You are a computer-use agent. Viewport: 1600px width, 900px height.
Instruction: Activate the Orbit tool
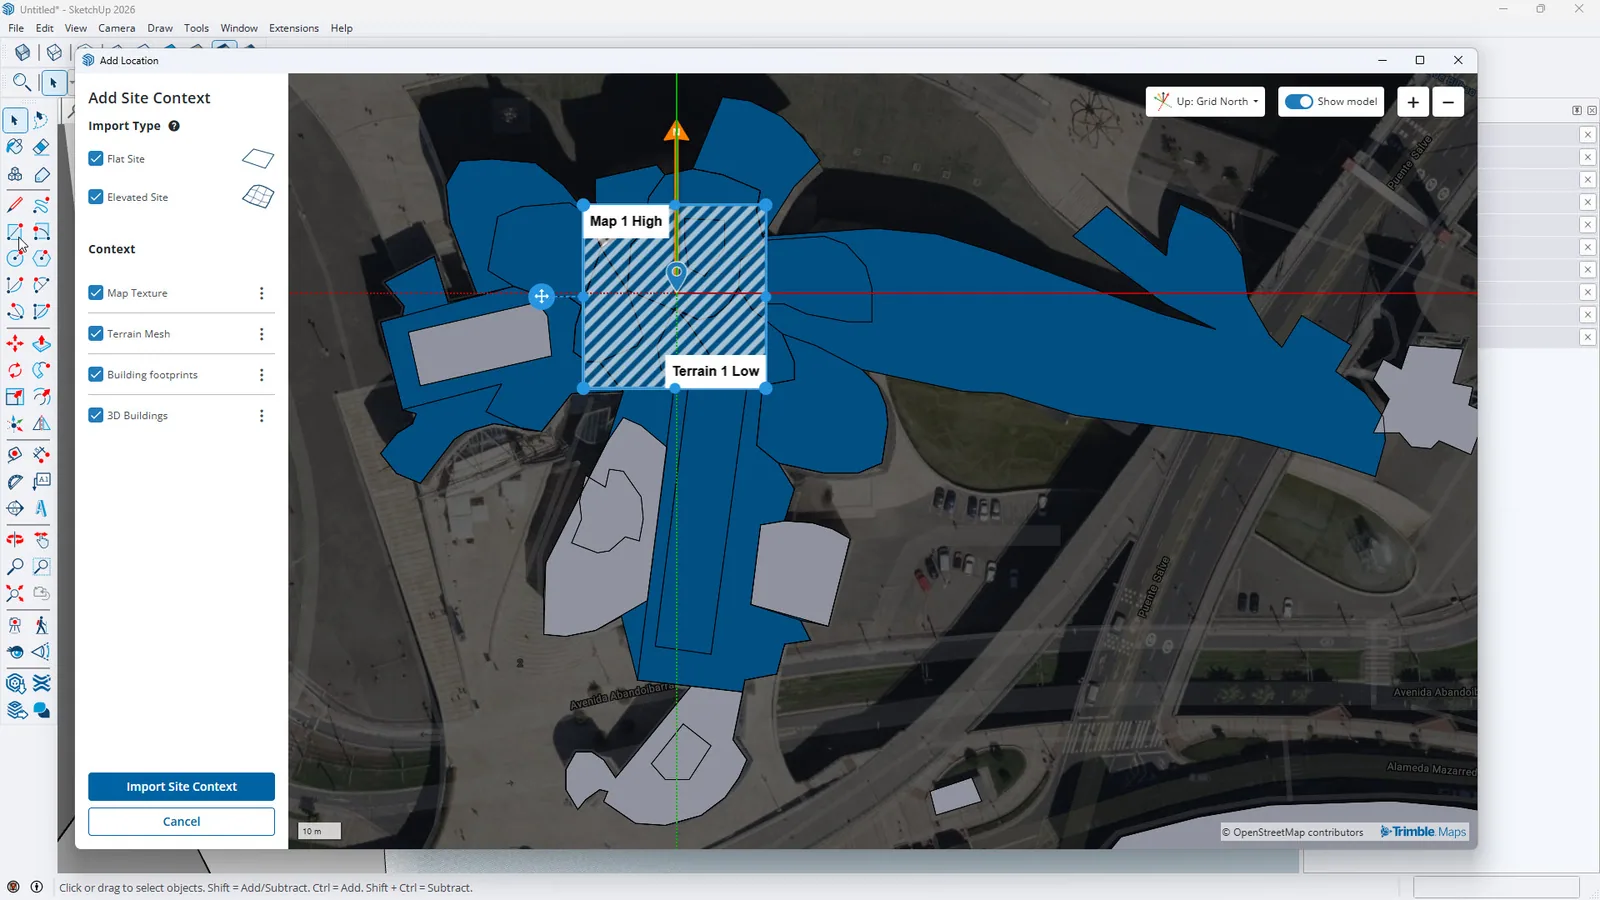click(x=15, y=540)
